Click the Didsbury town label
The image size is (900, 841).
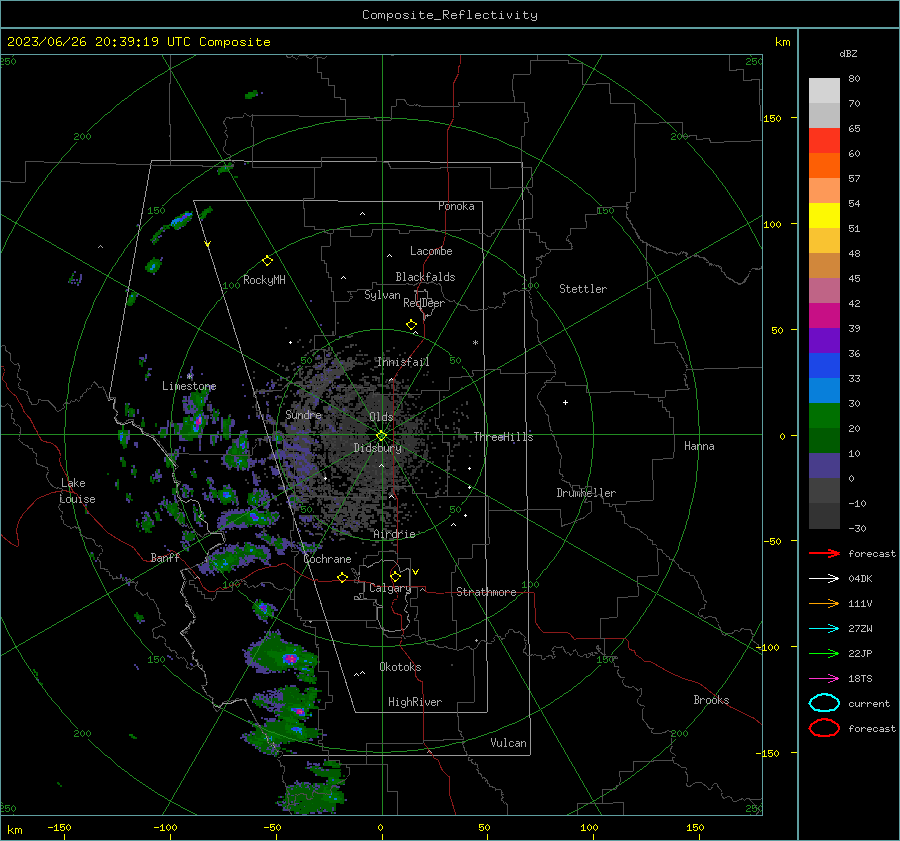click(x=377, y=448)
